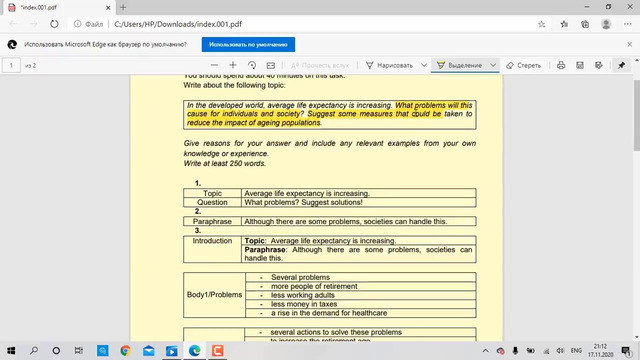640x360 pixels.
Task: Dismiss the default browser notification bar
Action: tap(629, 44)
